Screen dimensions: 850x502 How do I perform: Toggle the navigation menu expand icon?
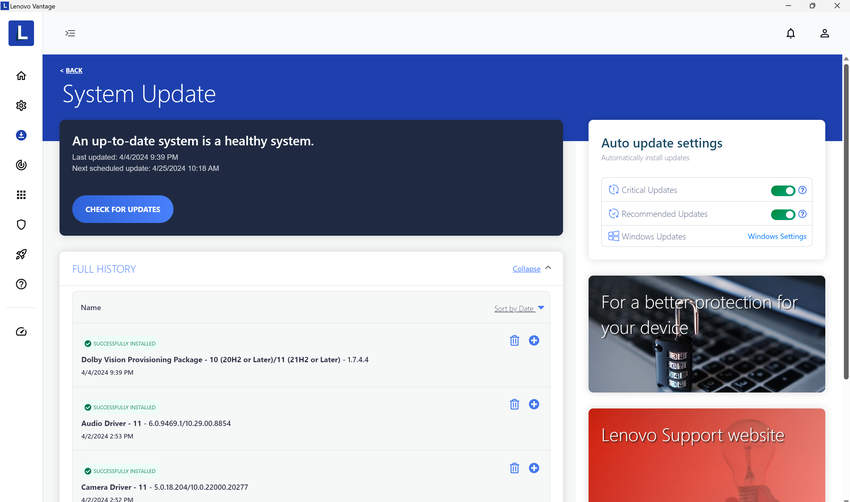(70, 33)
